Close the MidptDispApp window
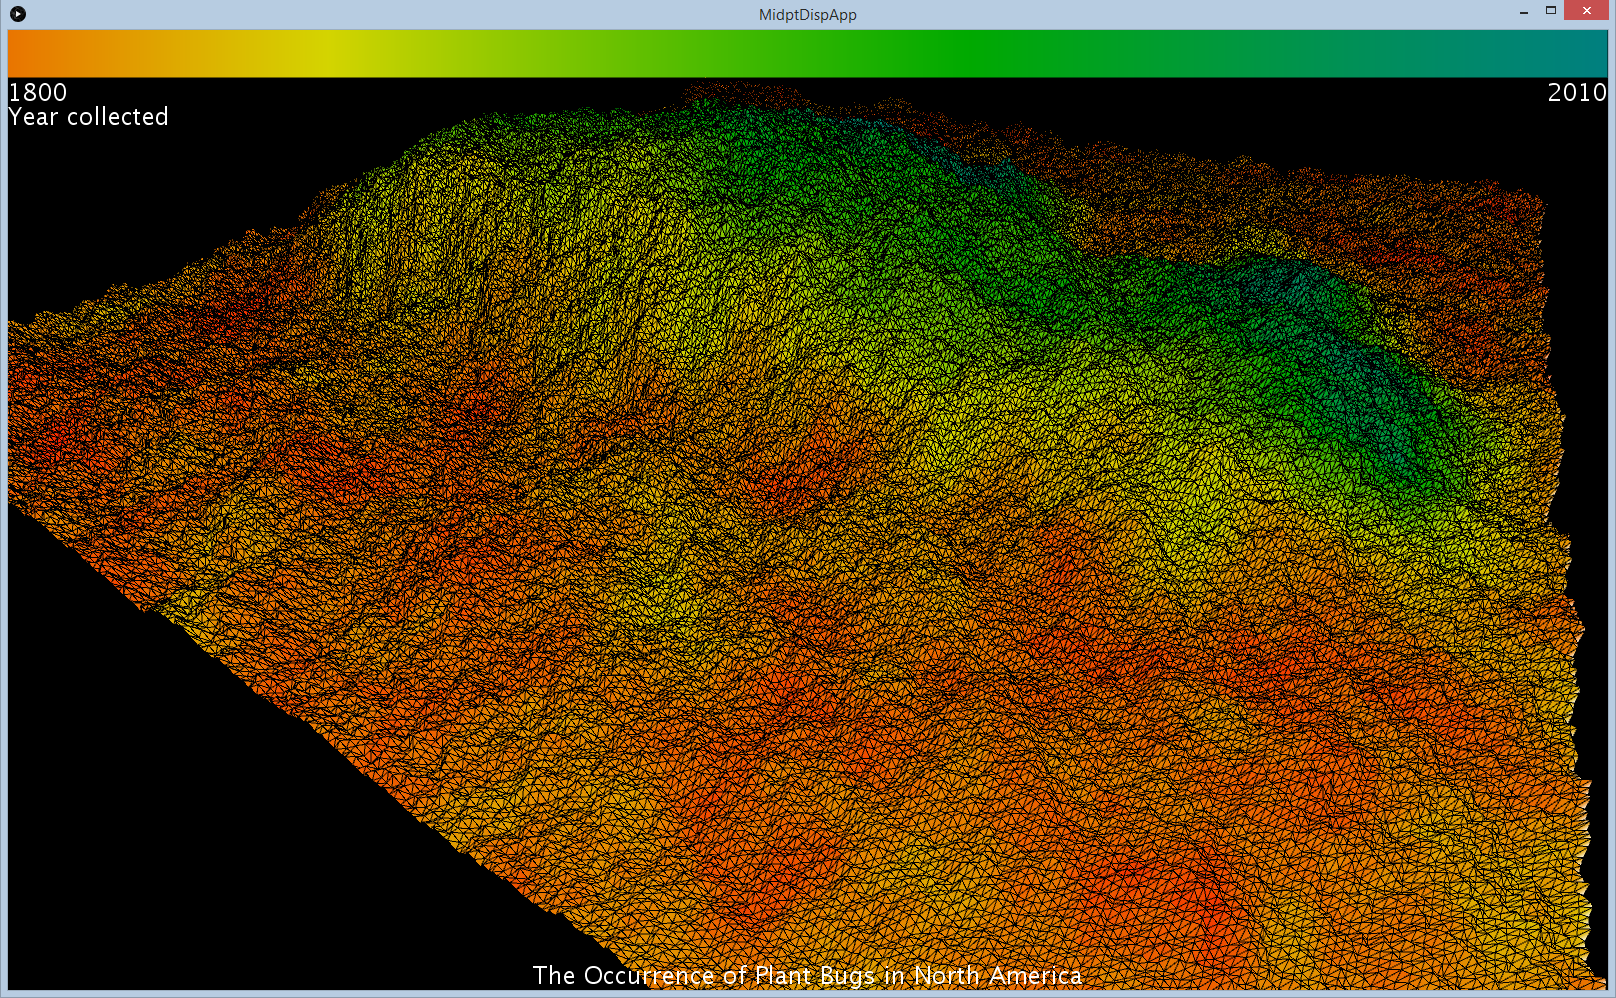This screenshot has height=998, width=1616. [x=1587, y=11]
